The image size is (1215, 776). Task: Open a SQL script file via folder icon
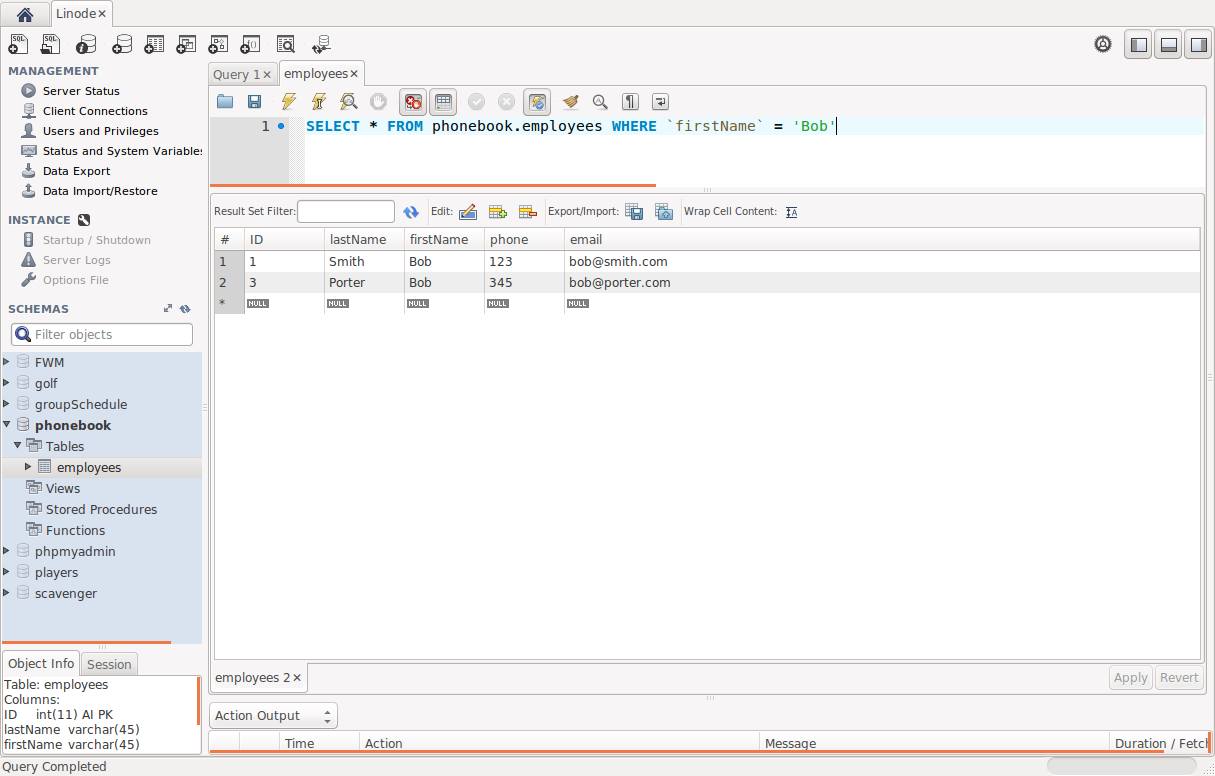(225, 101)
